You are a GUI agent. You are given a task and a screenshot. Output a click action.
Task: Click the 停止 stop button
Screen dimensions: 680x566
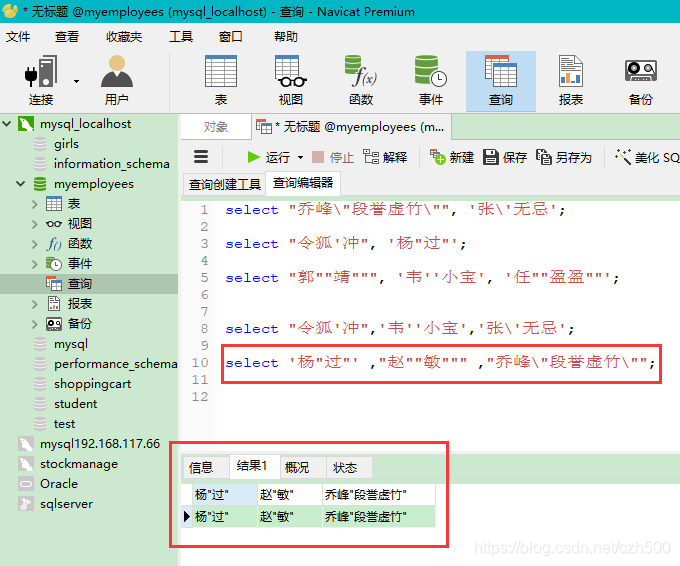click(x=333, y=157)
